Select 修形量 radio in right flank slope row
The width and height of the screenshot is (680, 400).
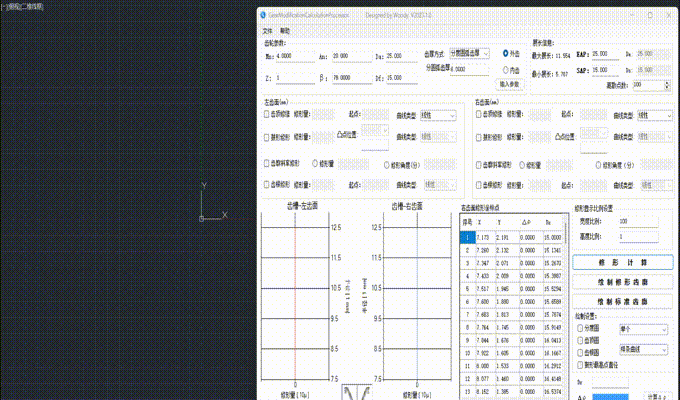point(522,165)
